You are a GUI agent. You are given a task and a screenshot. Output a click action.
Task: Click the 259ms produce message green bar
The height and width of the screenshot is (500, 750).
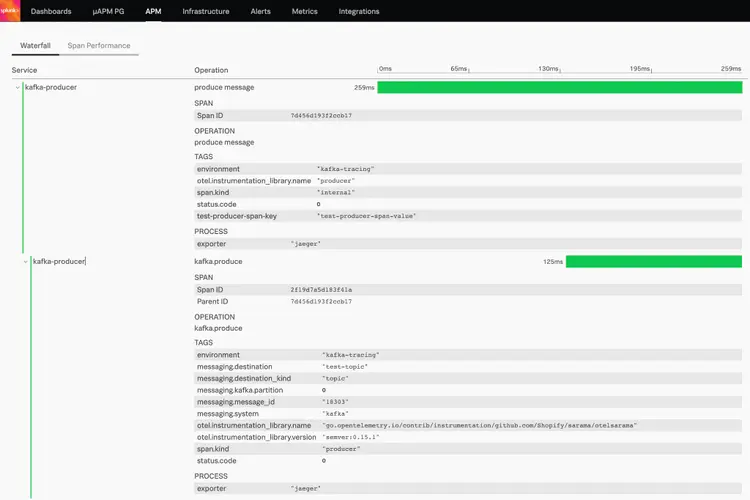559,88
